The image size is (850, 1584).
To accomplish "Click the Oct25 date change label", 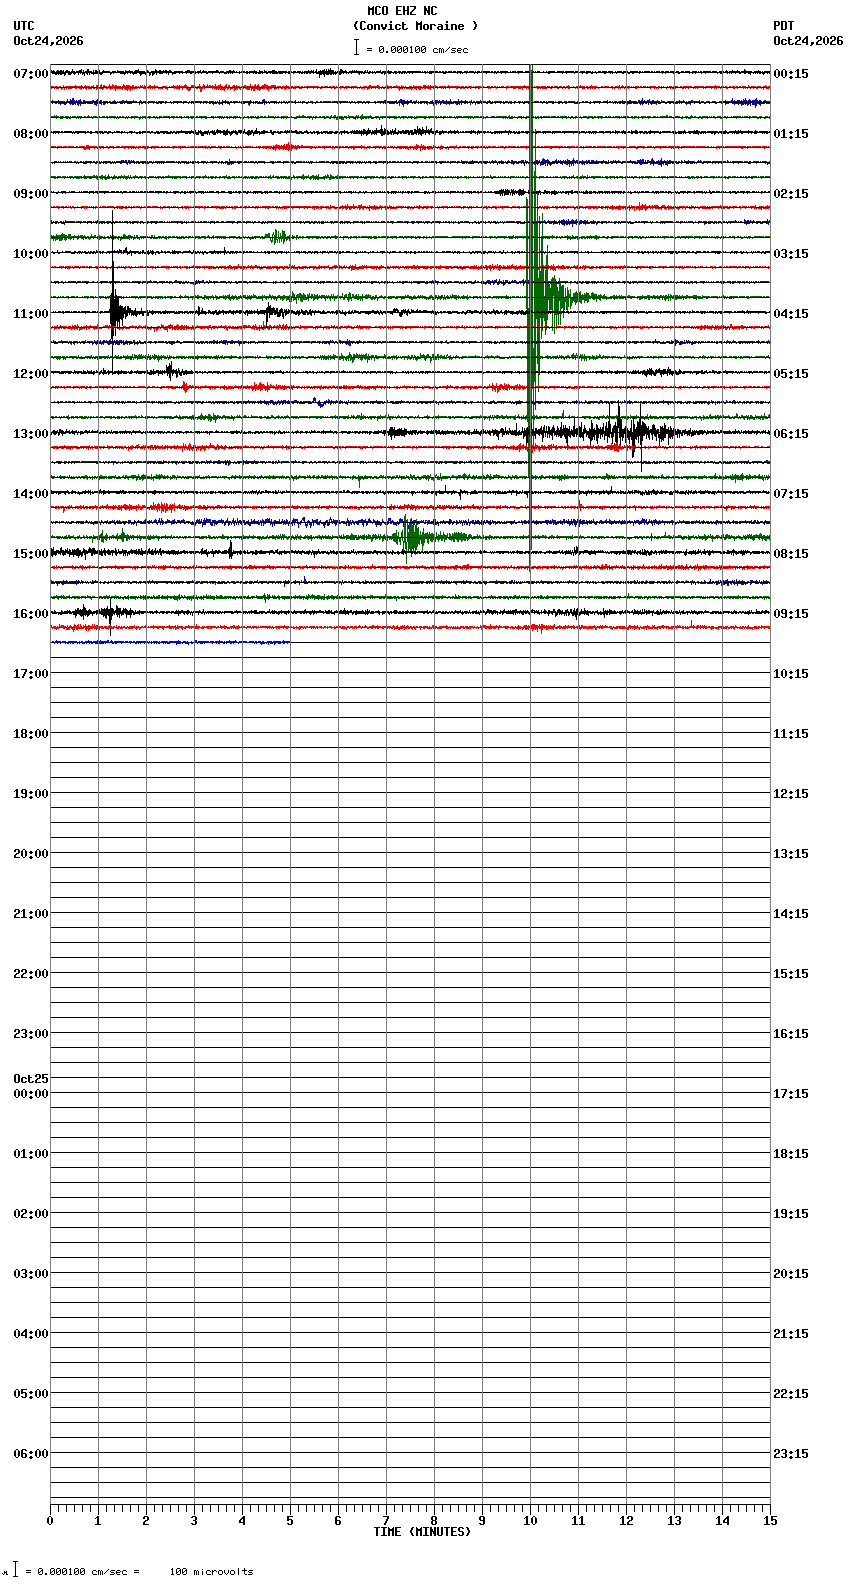I will [x=31, y=1079].
